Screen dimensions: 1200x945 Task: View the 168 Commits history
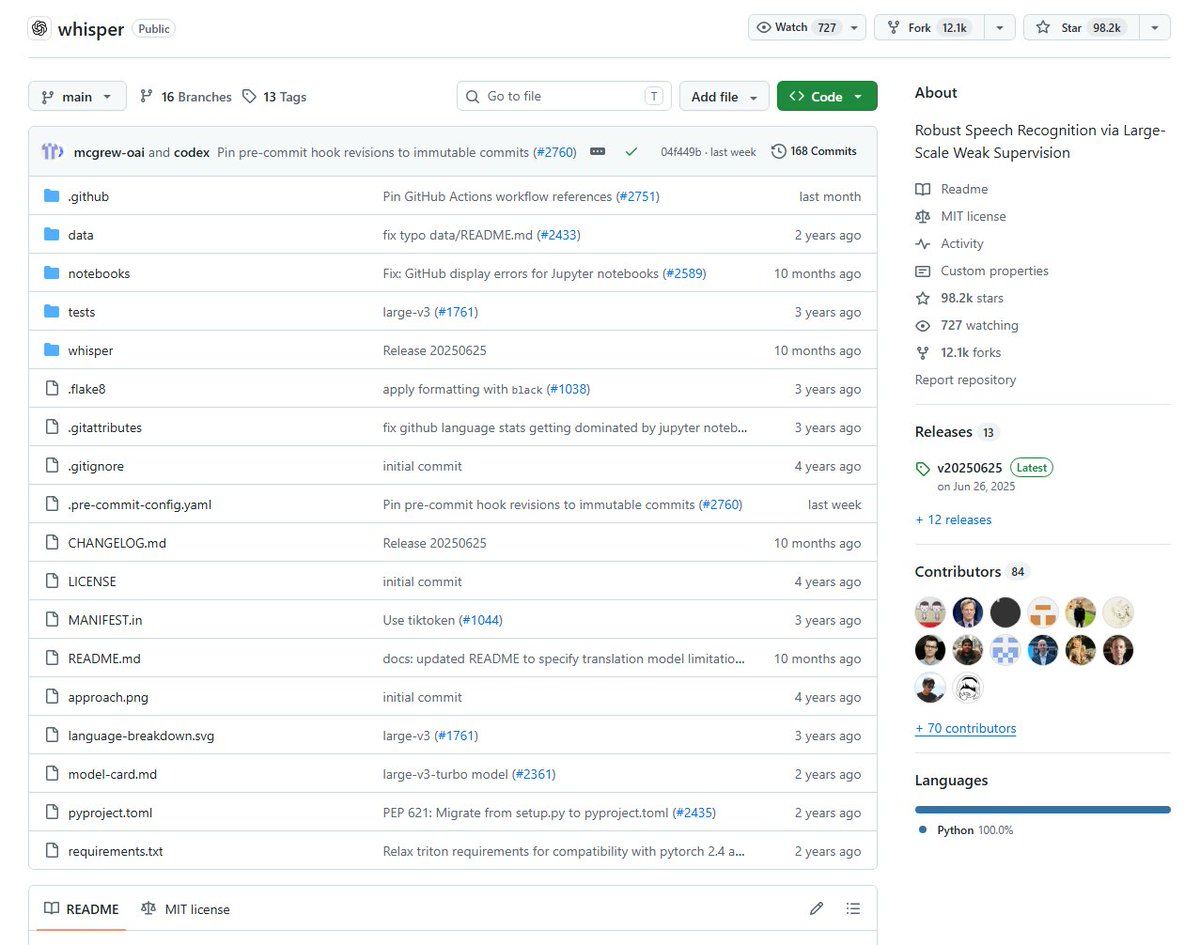pyautogui.click(x=814, y=152)
